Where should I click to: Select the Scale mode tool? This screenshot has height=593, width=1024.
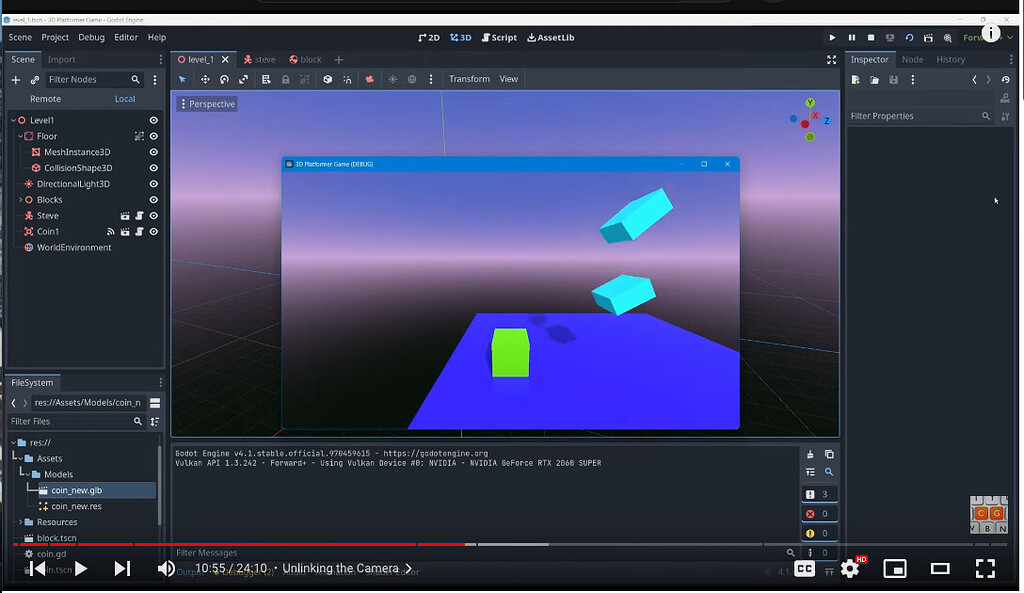point(243,79)
